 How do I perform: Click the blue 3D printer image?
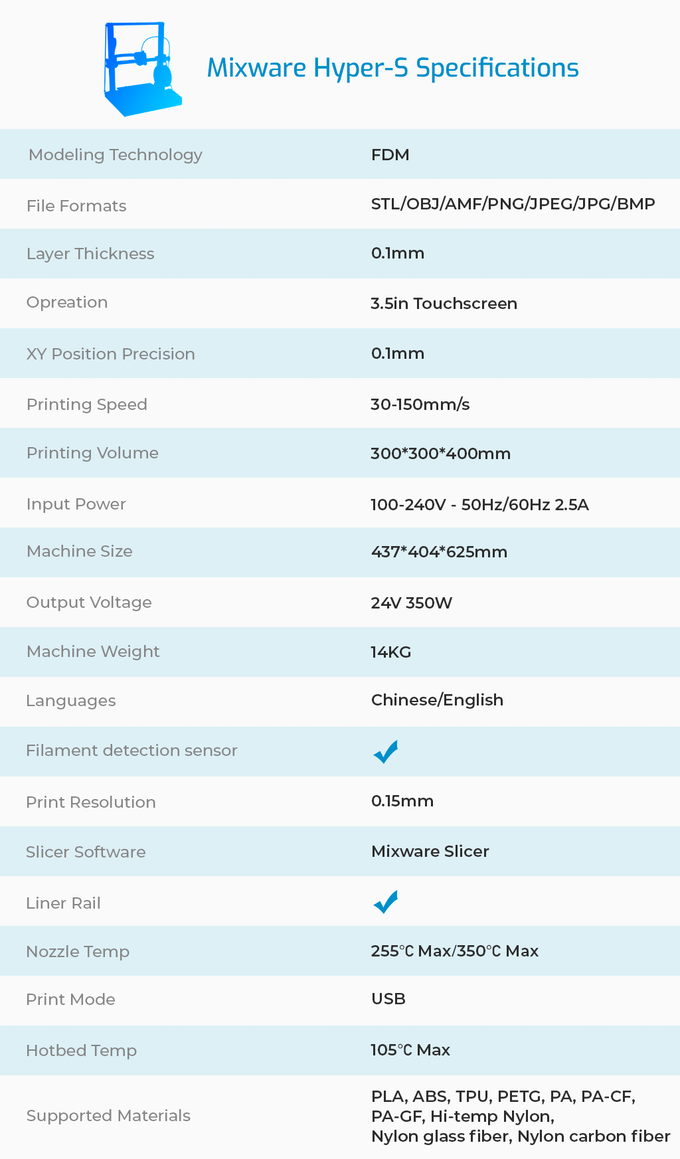click(144, 68)
